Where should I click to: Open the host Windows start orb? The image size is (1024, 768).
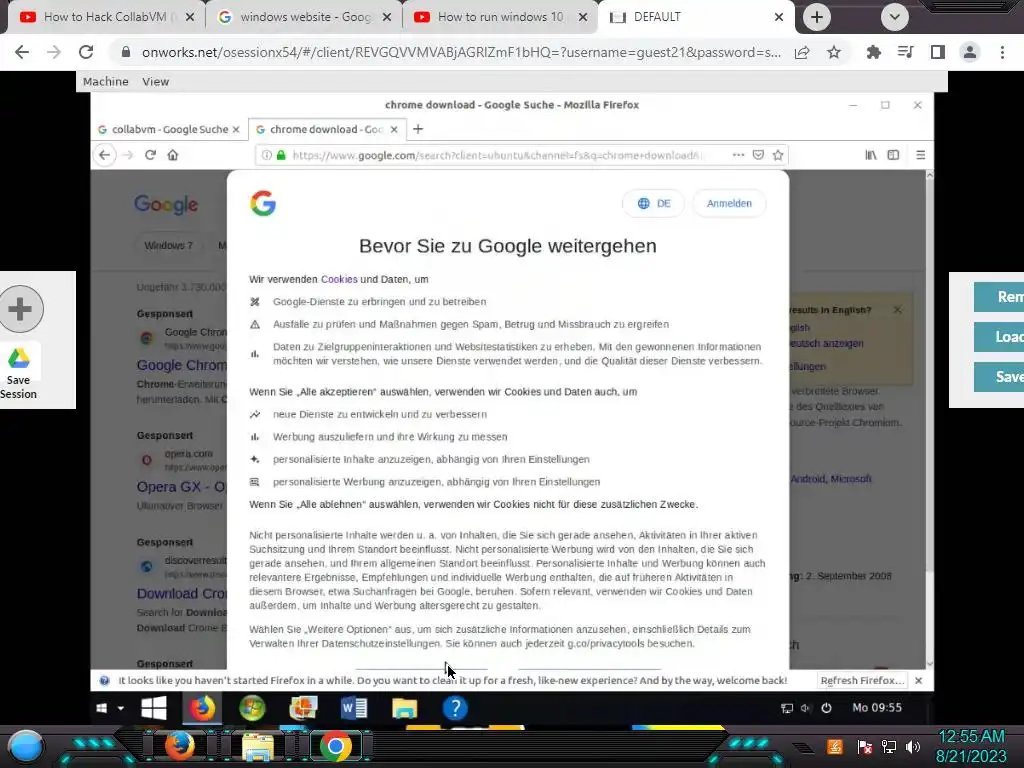26,746
